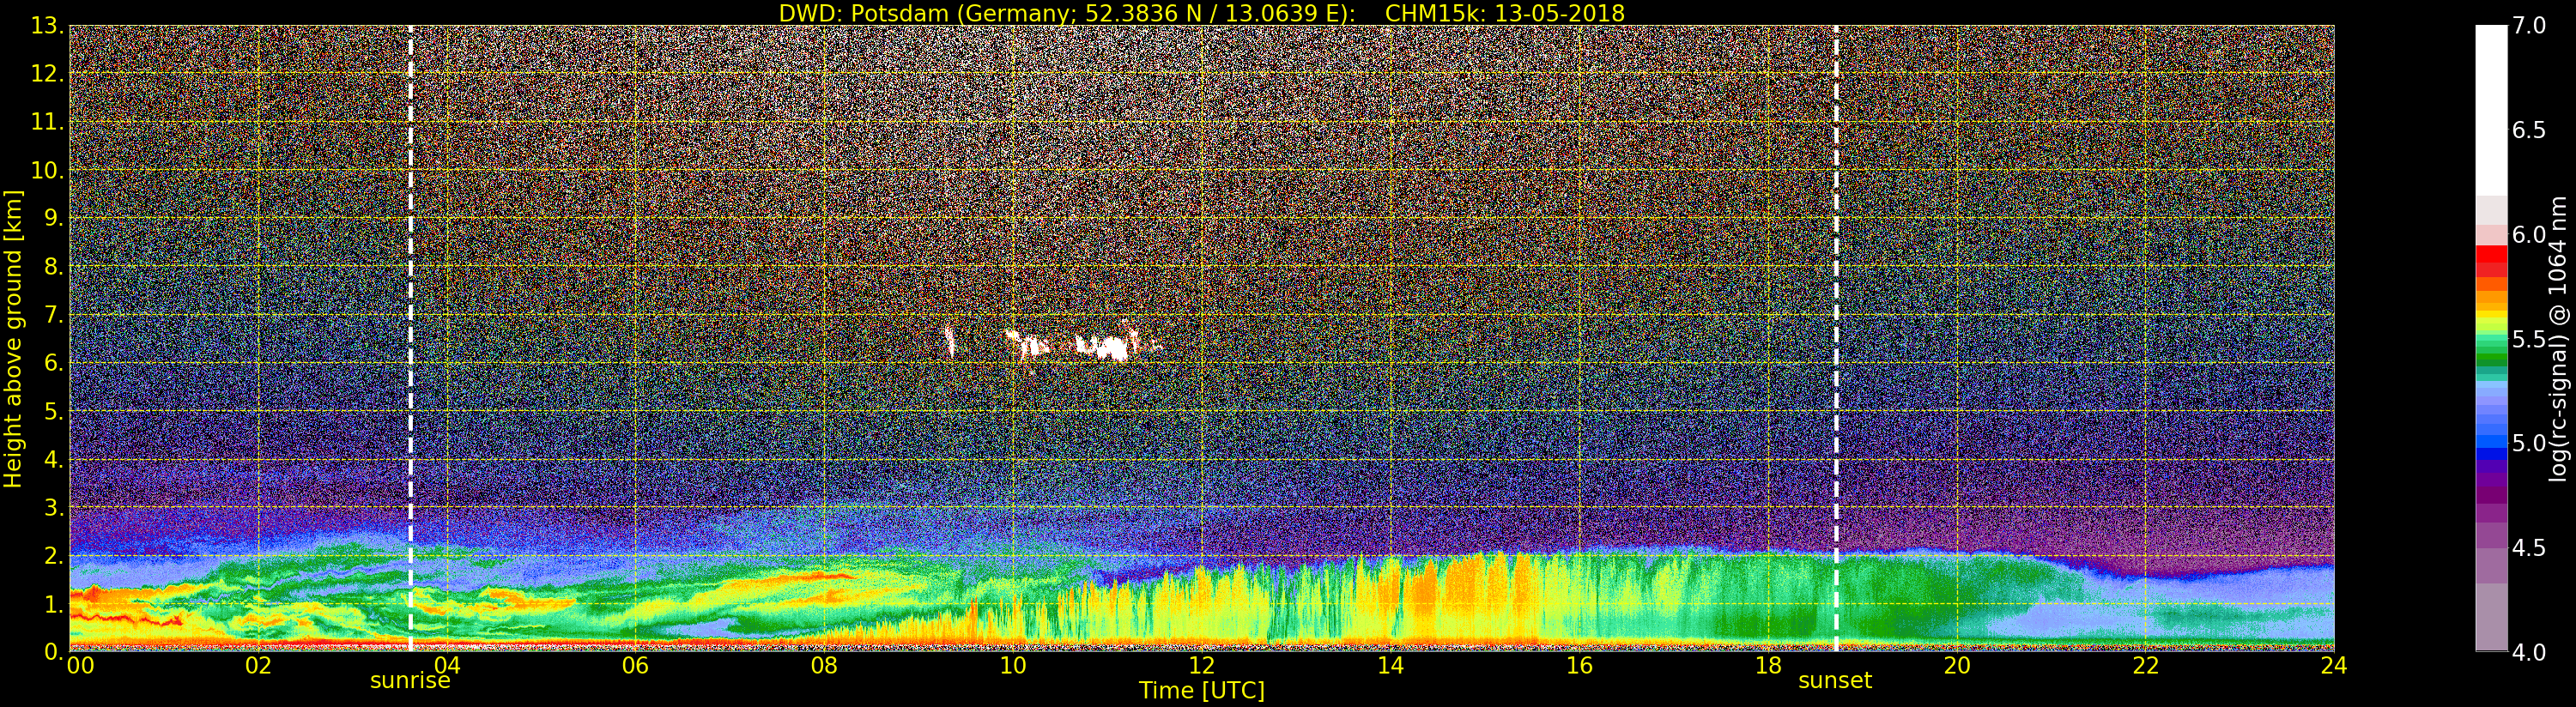Screen dimensions: 2576x707
Task: Click the time axis tick label '18'
Action: (1768, 665)
